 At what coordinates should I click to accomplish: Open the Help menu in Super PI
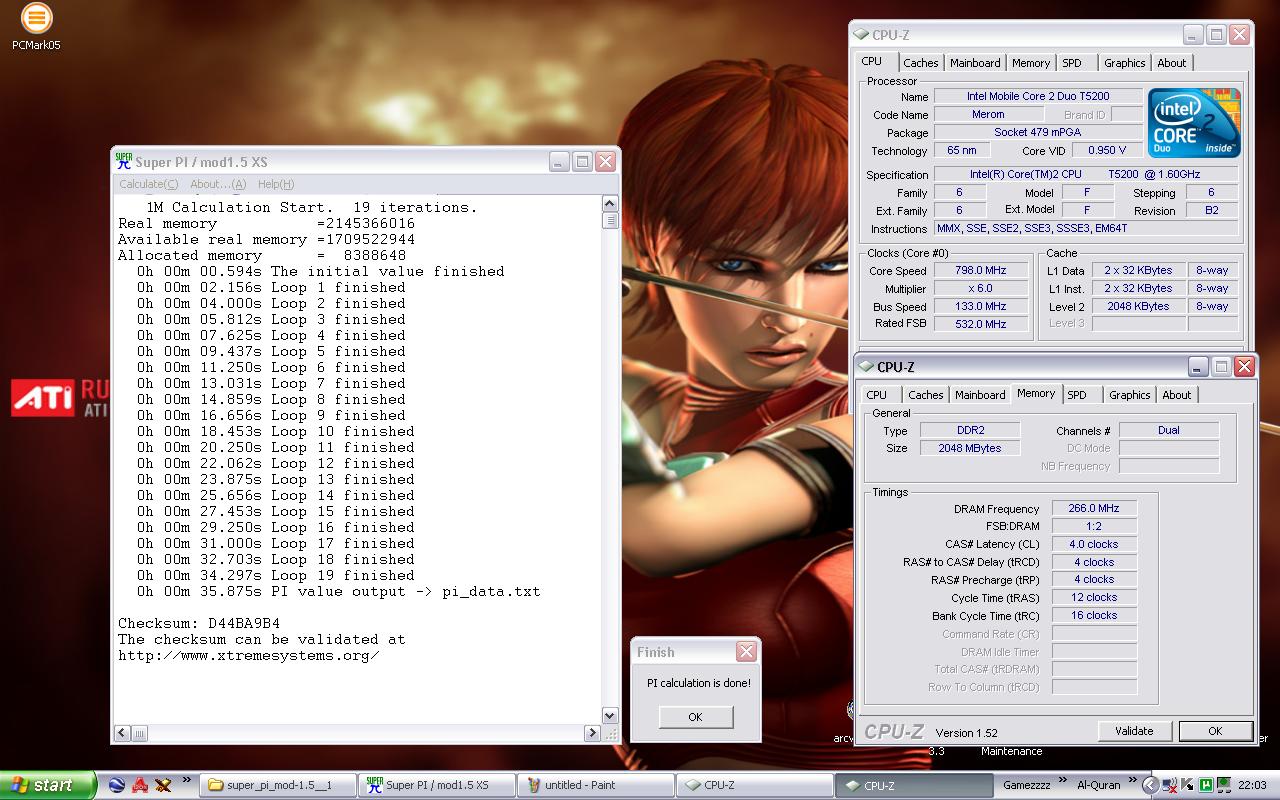[276, 184]
